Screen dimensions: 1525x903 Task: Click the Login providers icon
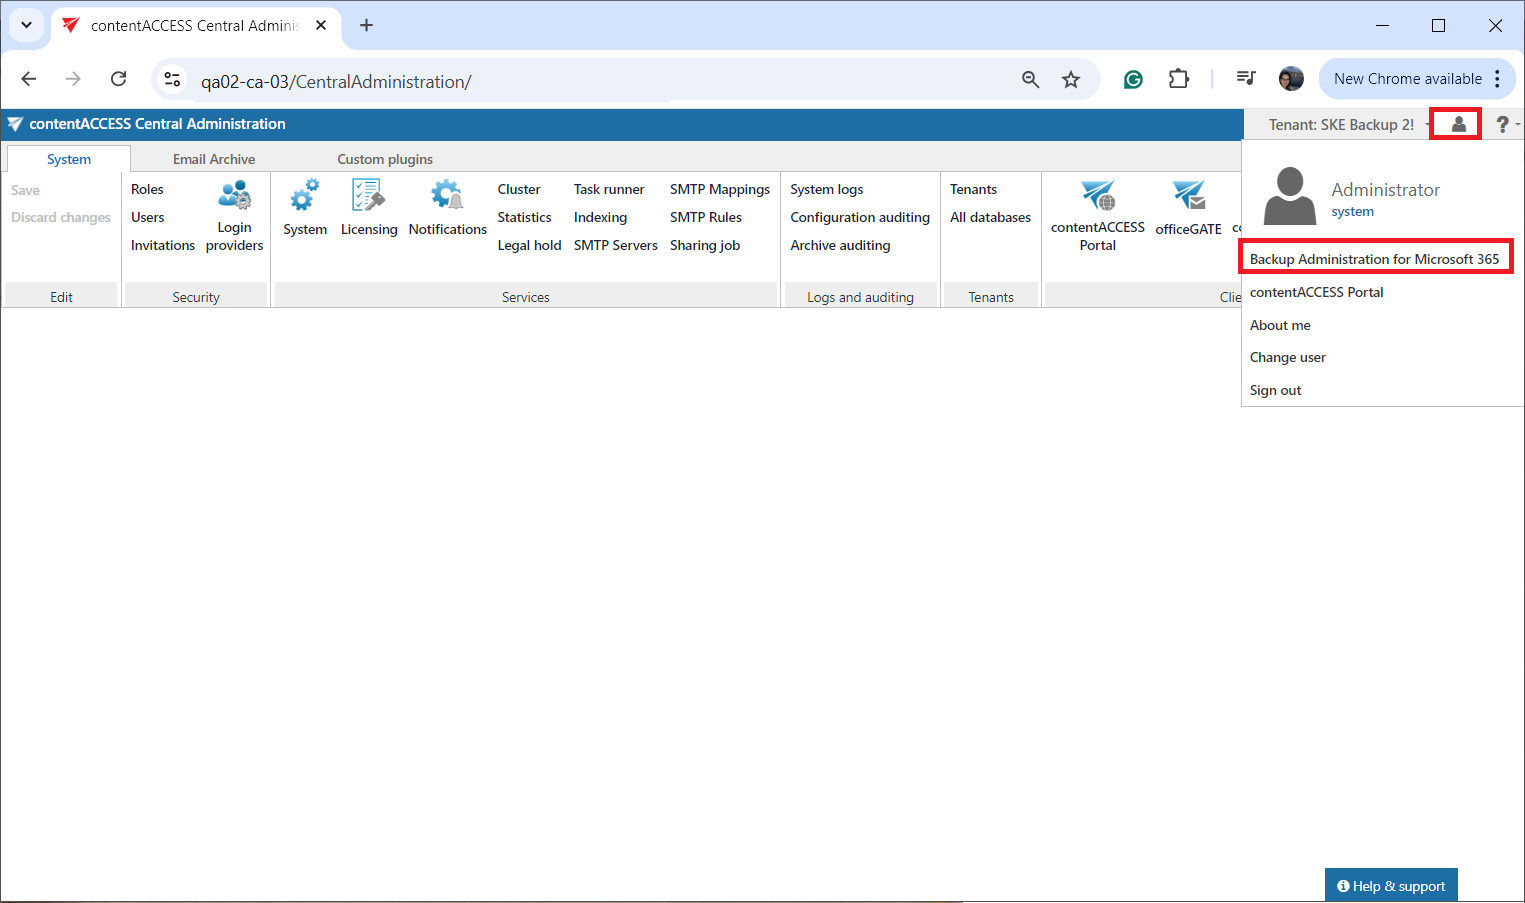pyautogui.click(x=235, y=196)
